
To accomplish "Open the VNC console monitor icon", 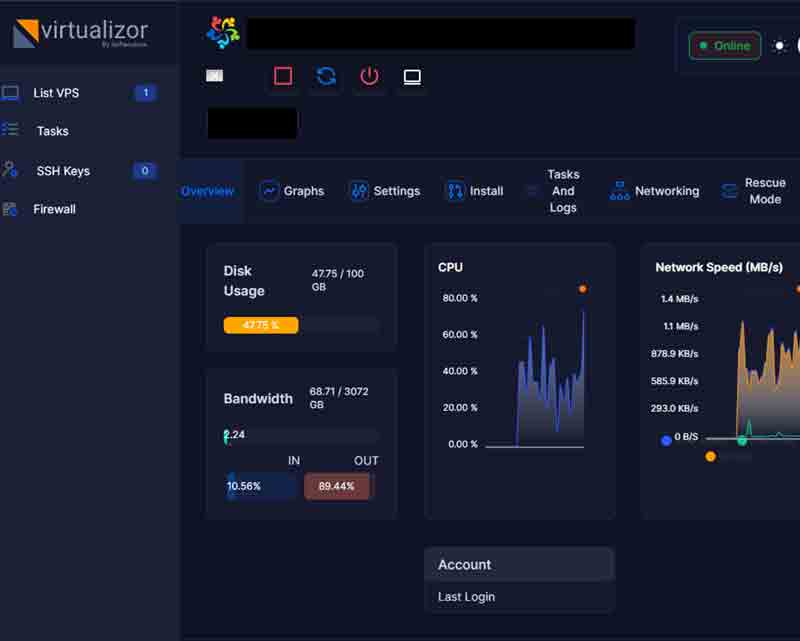I will (x=411, y=76).
